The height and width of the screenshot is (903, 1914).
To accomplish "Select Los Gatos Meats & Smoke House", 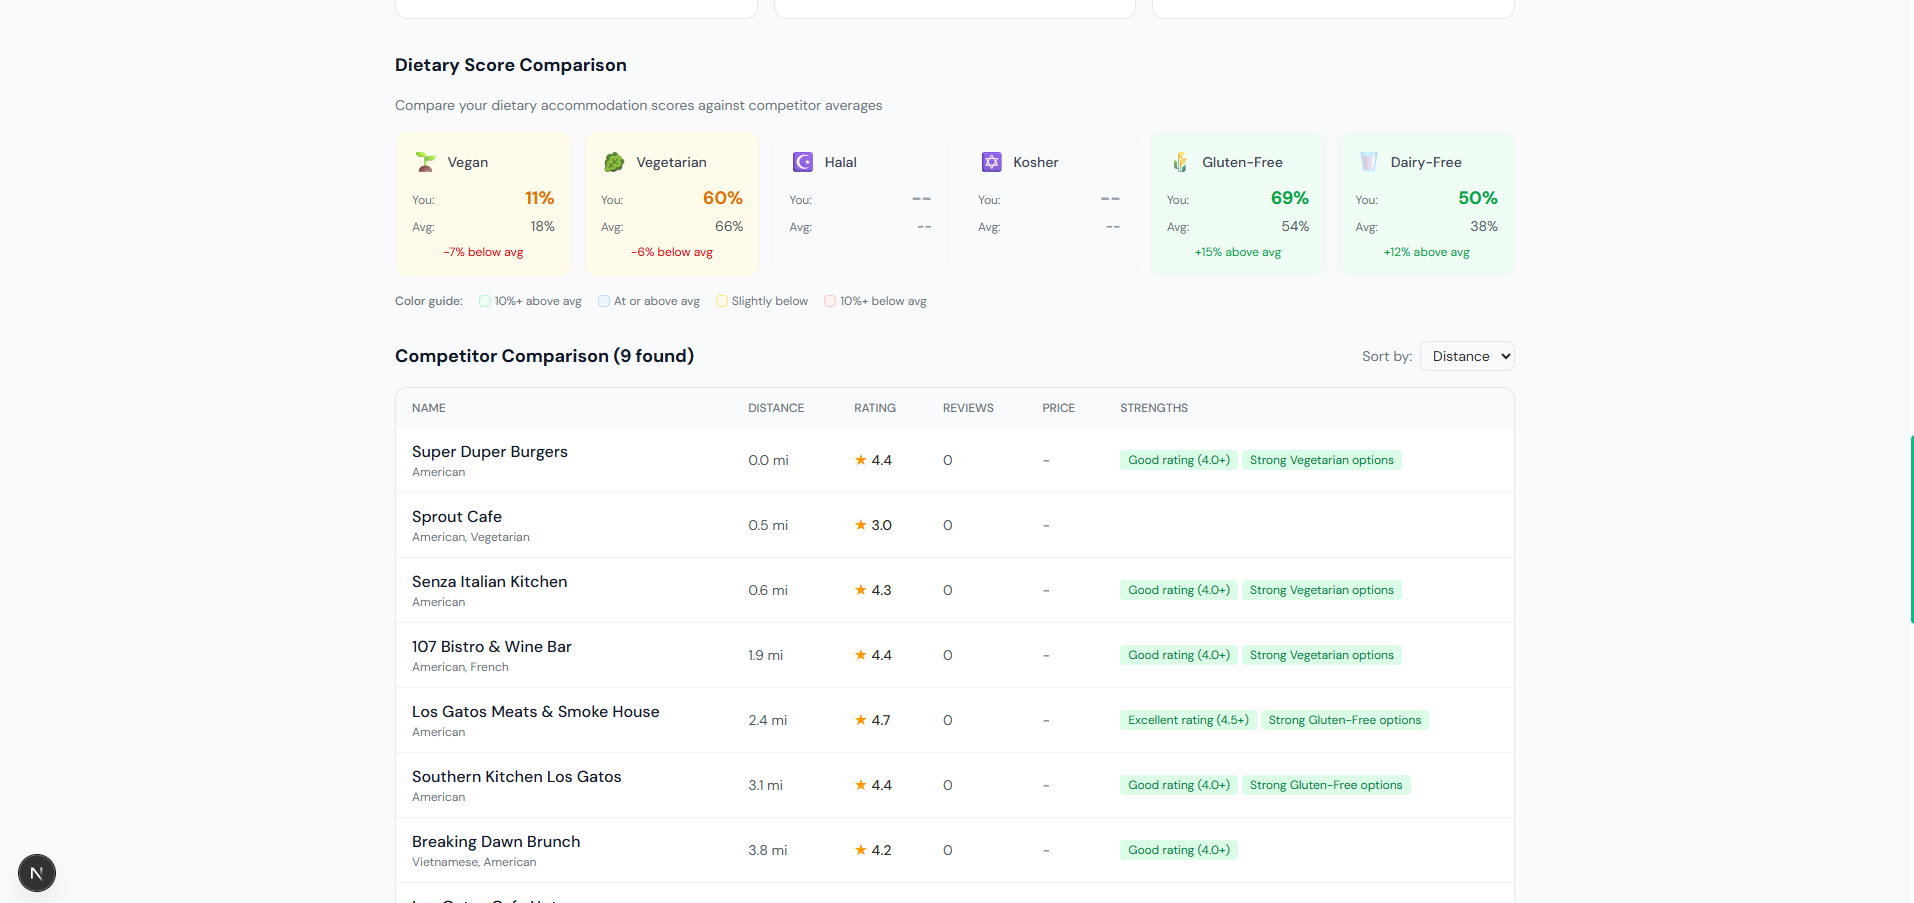I will coord(535,712).
